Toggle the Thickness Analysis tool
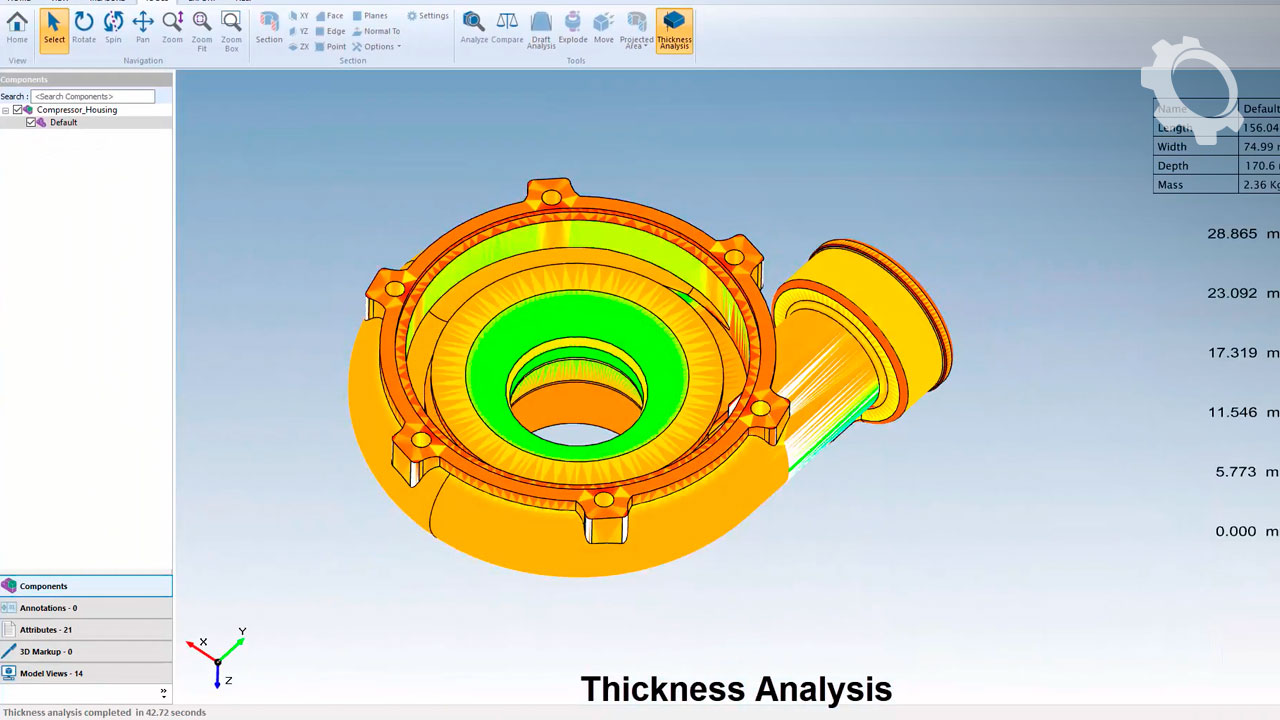 pyautogui.click(x=674, y=29)
